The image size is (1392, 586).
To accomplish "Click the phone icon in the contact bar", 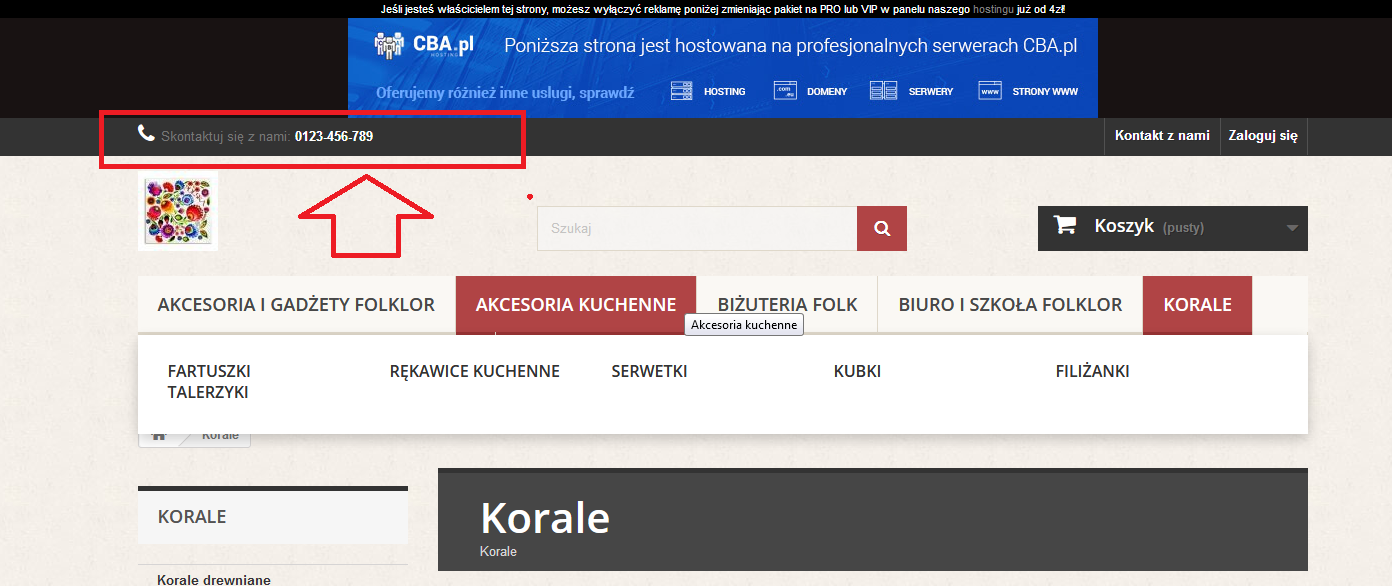I will point(146,133).
